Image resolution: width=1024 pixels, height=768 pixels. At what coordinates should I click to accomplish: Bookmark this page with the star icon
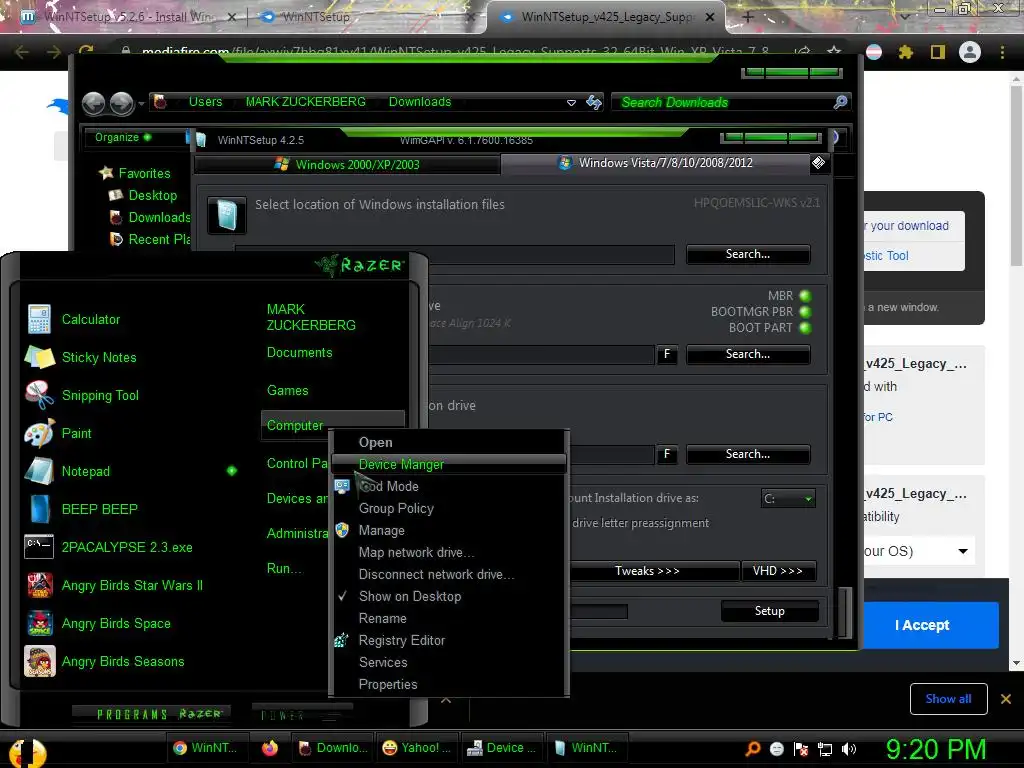[834, 52]
